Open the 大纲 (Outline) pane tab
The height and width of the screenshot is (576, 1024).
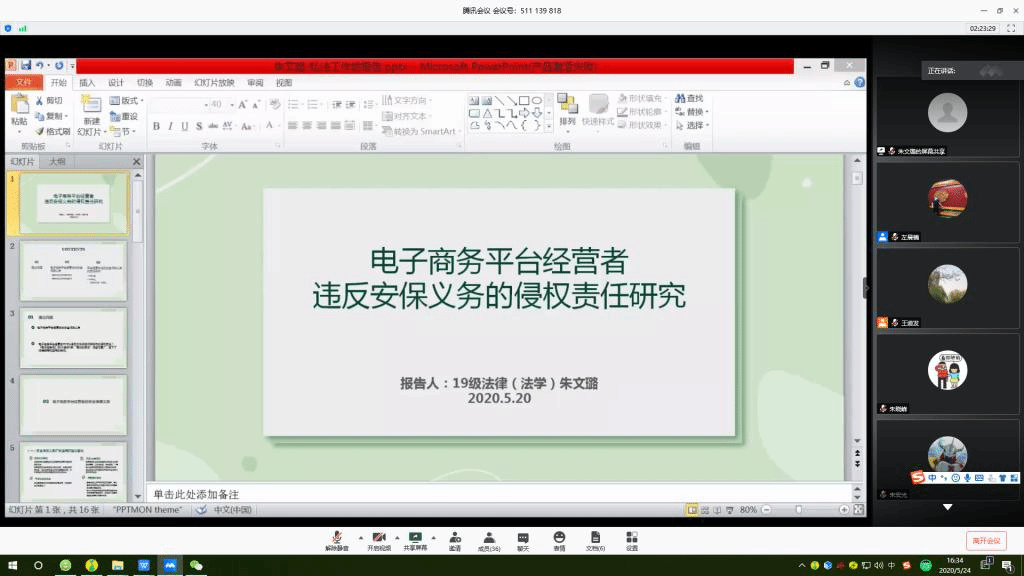tap(58, 161)
